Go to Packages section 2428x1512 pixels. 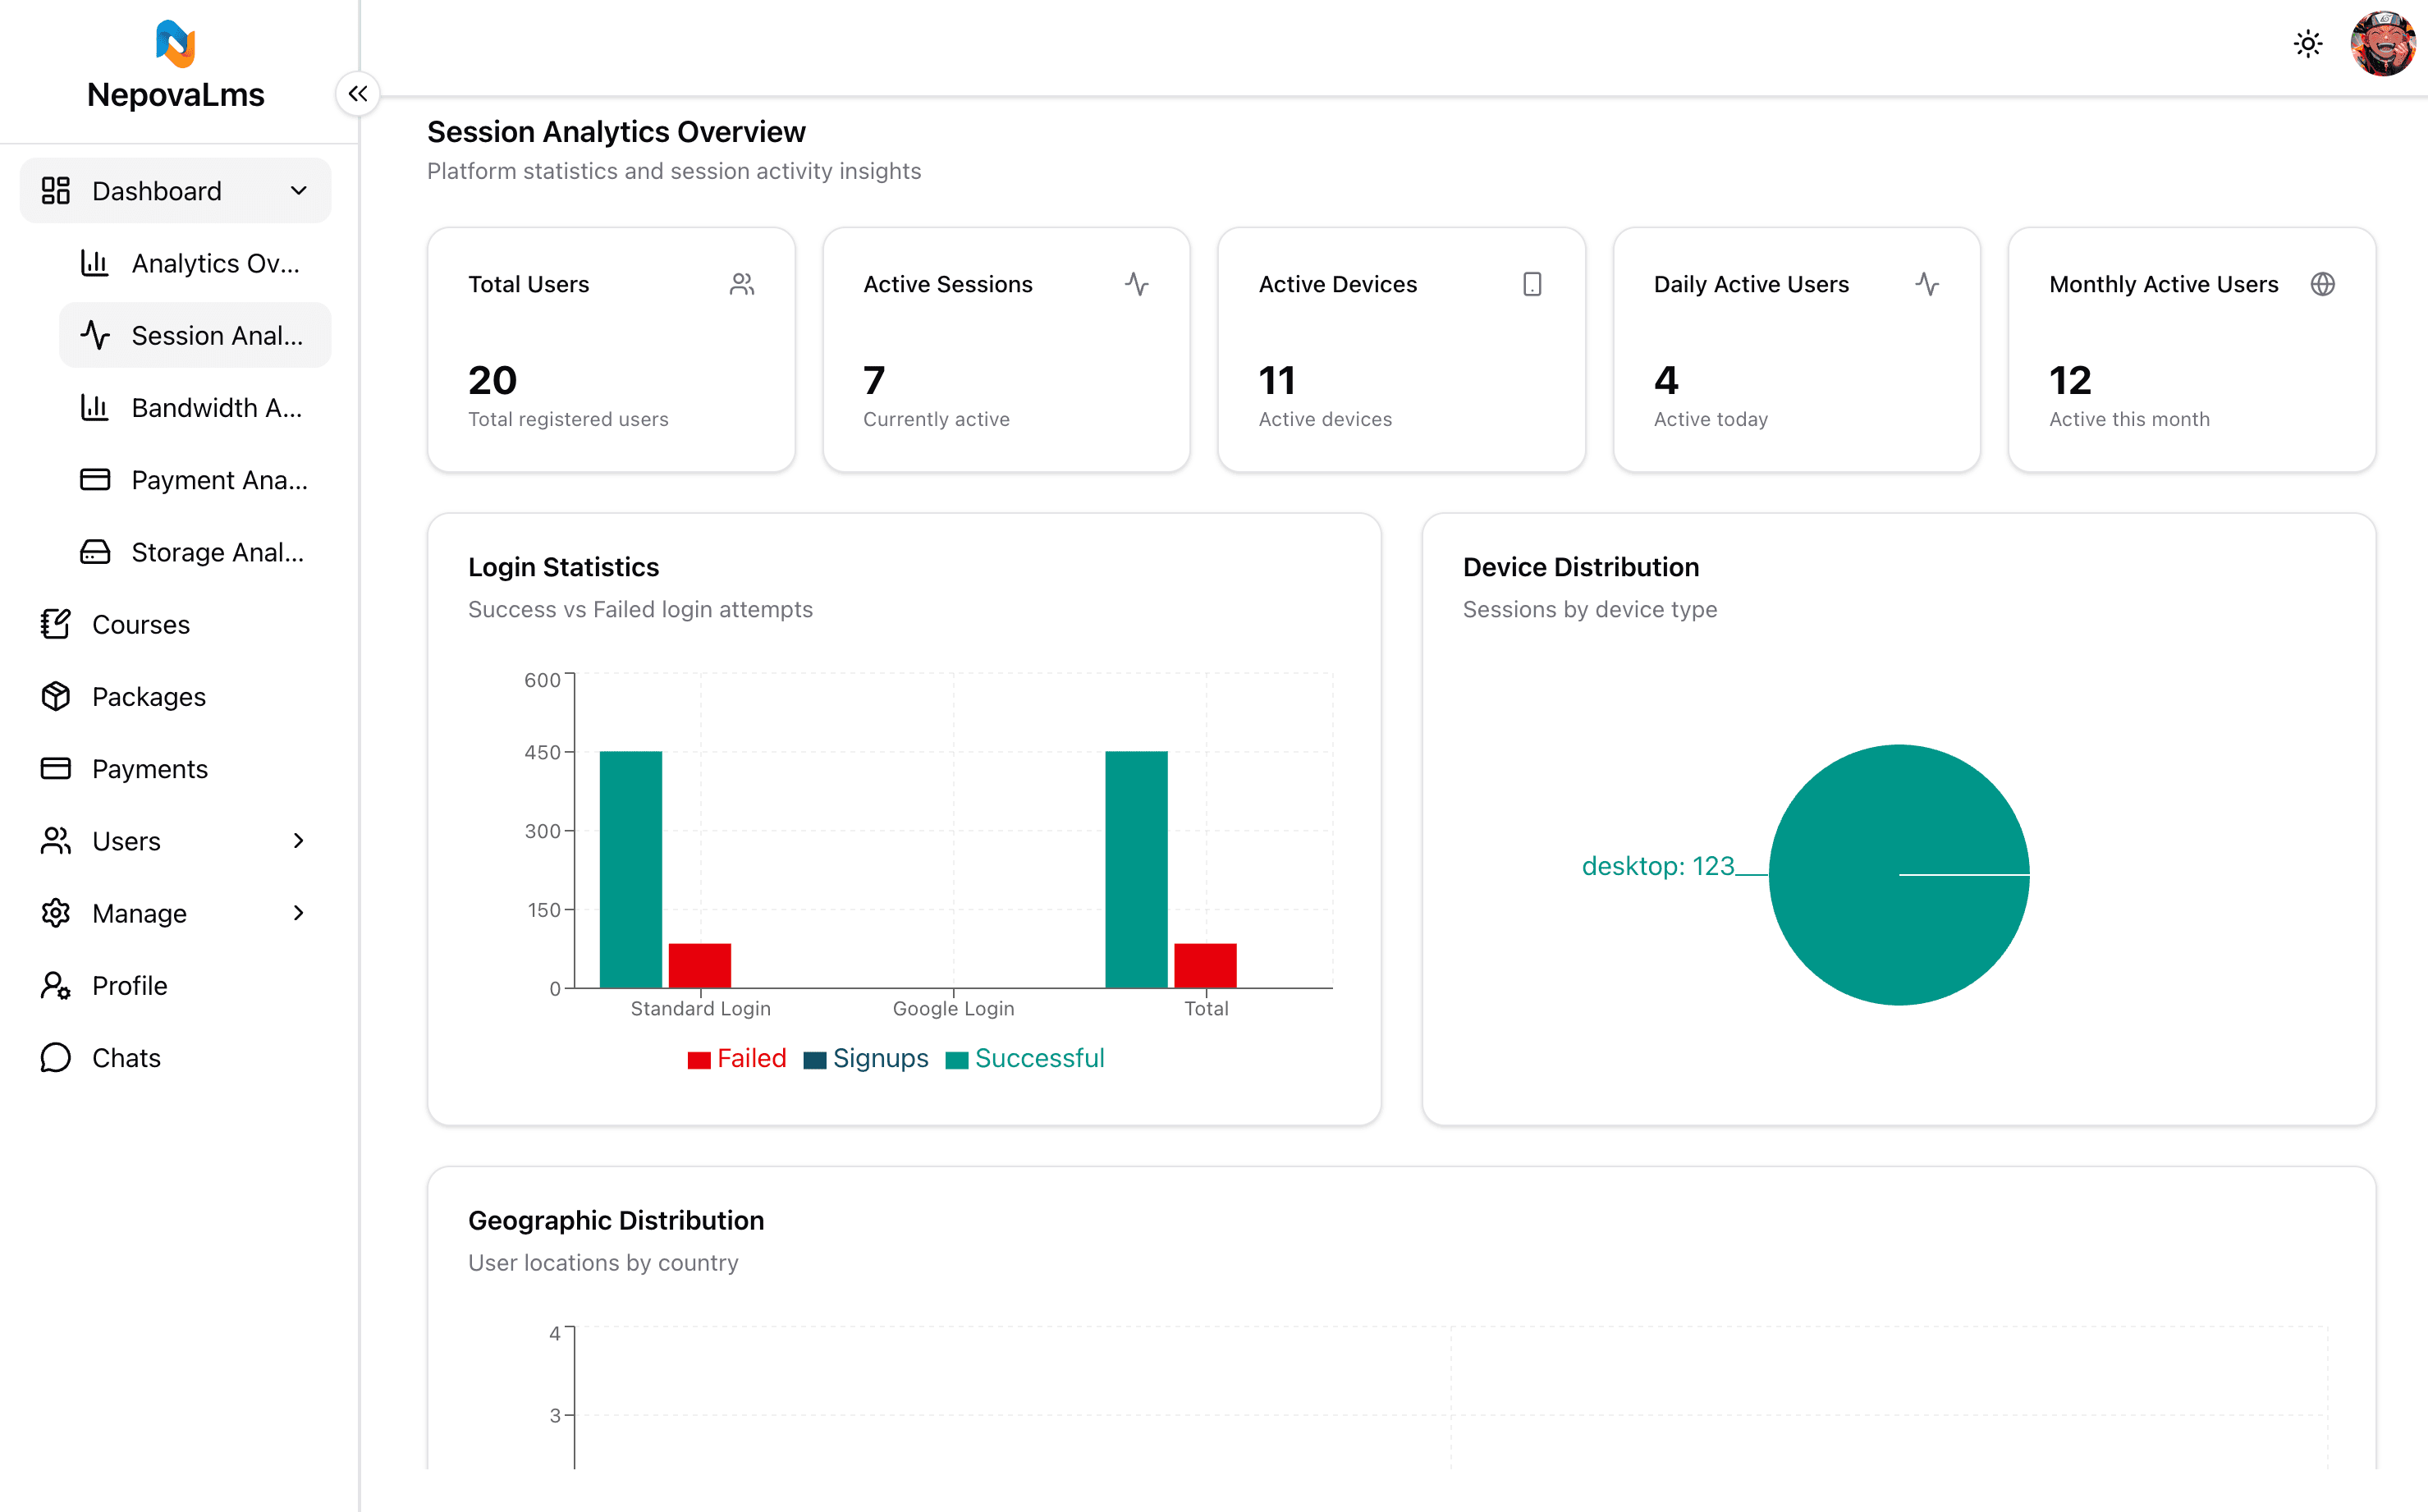(175, 697)
